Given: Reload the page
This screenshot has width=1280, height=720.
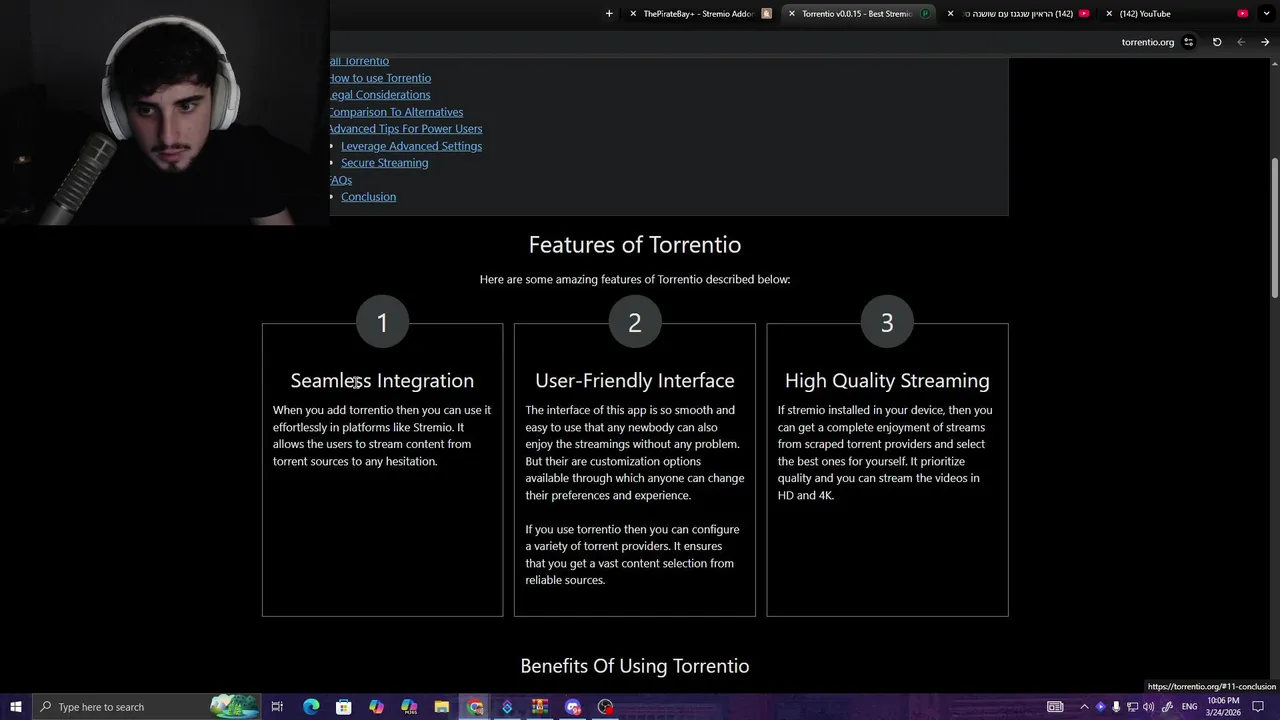Looking at the screenshot, I should coord(1217,42).
